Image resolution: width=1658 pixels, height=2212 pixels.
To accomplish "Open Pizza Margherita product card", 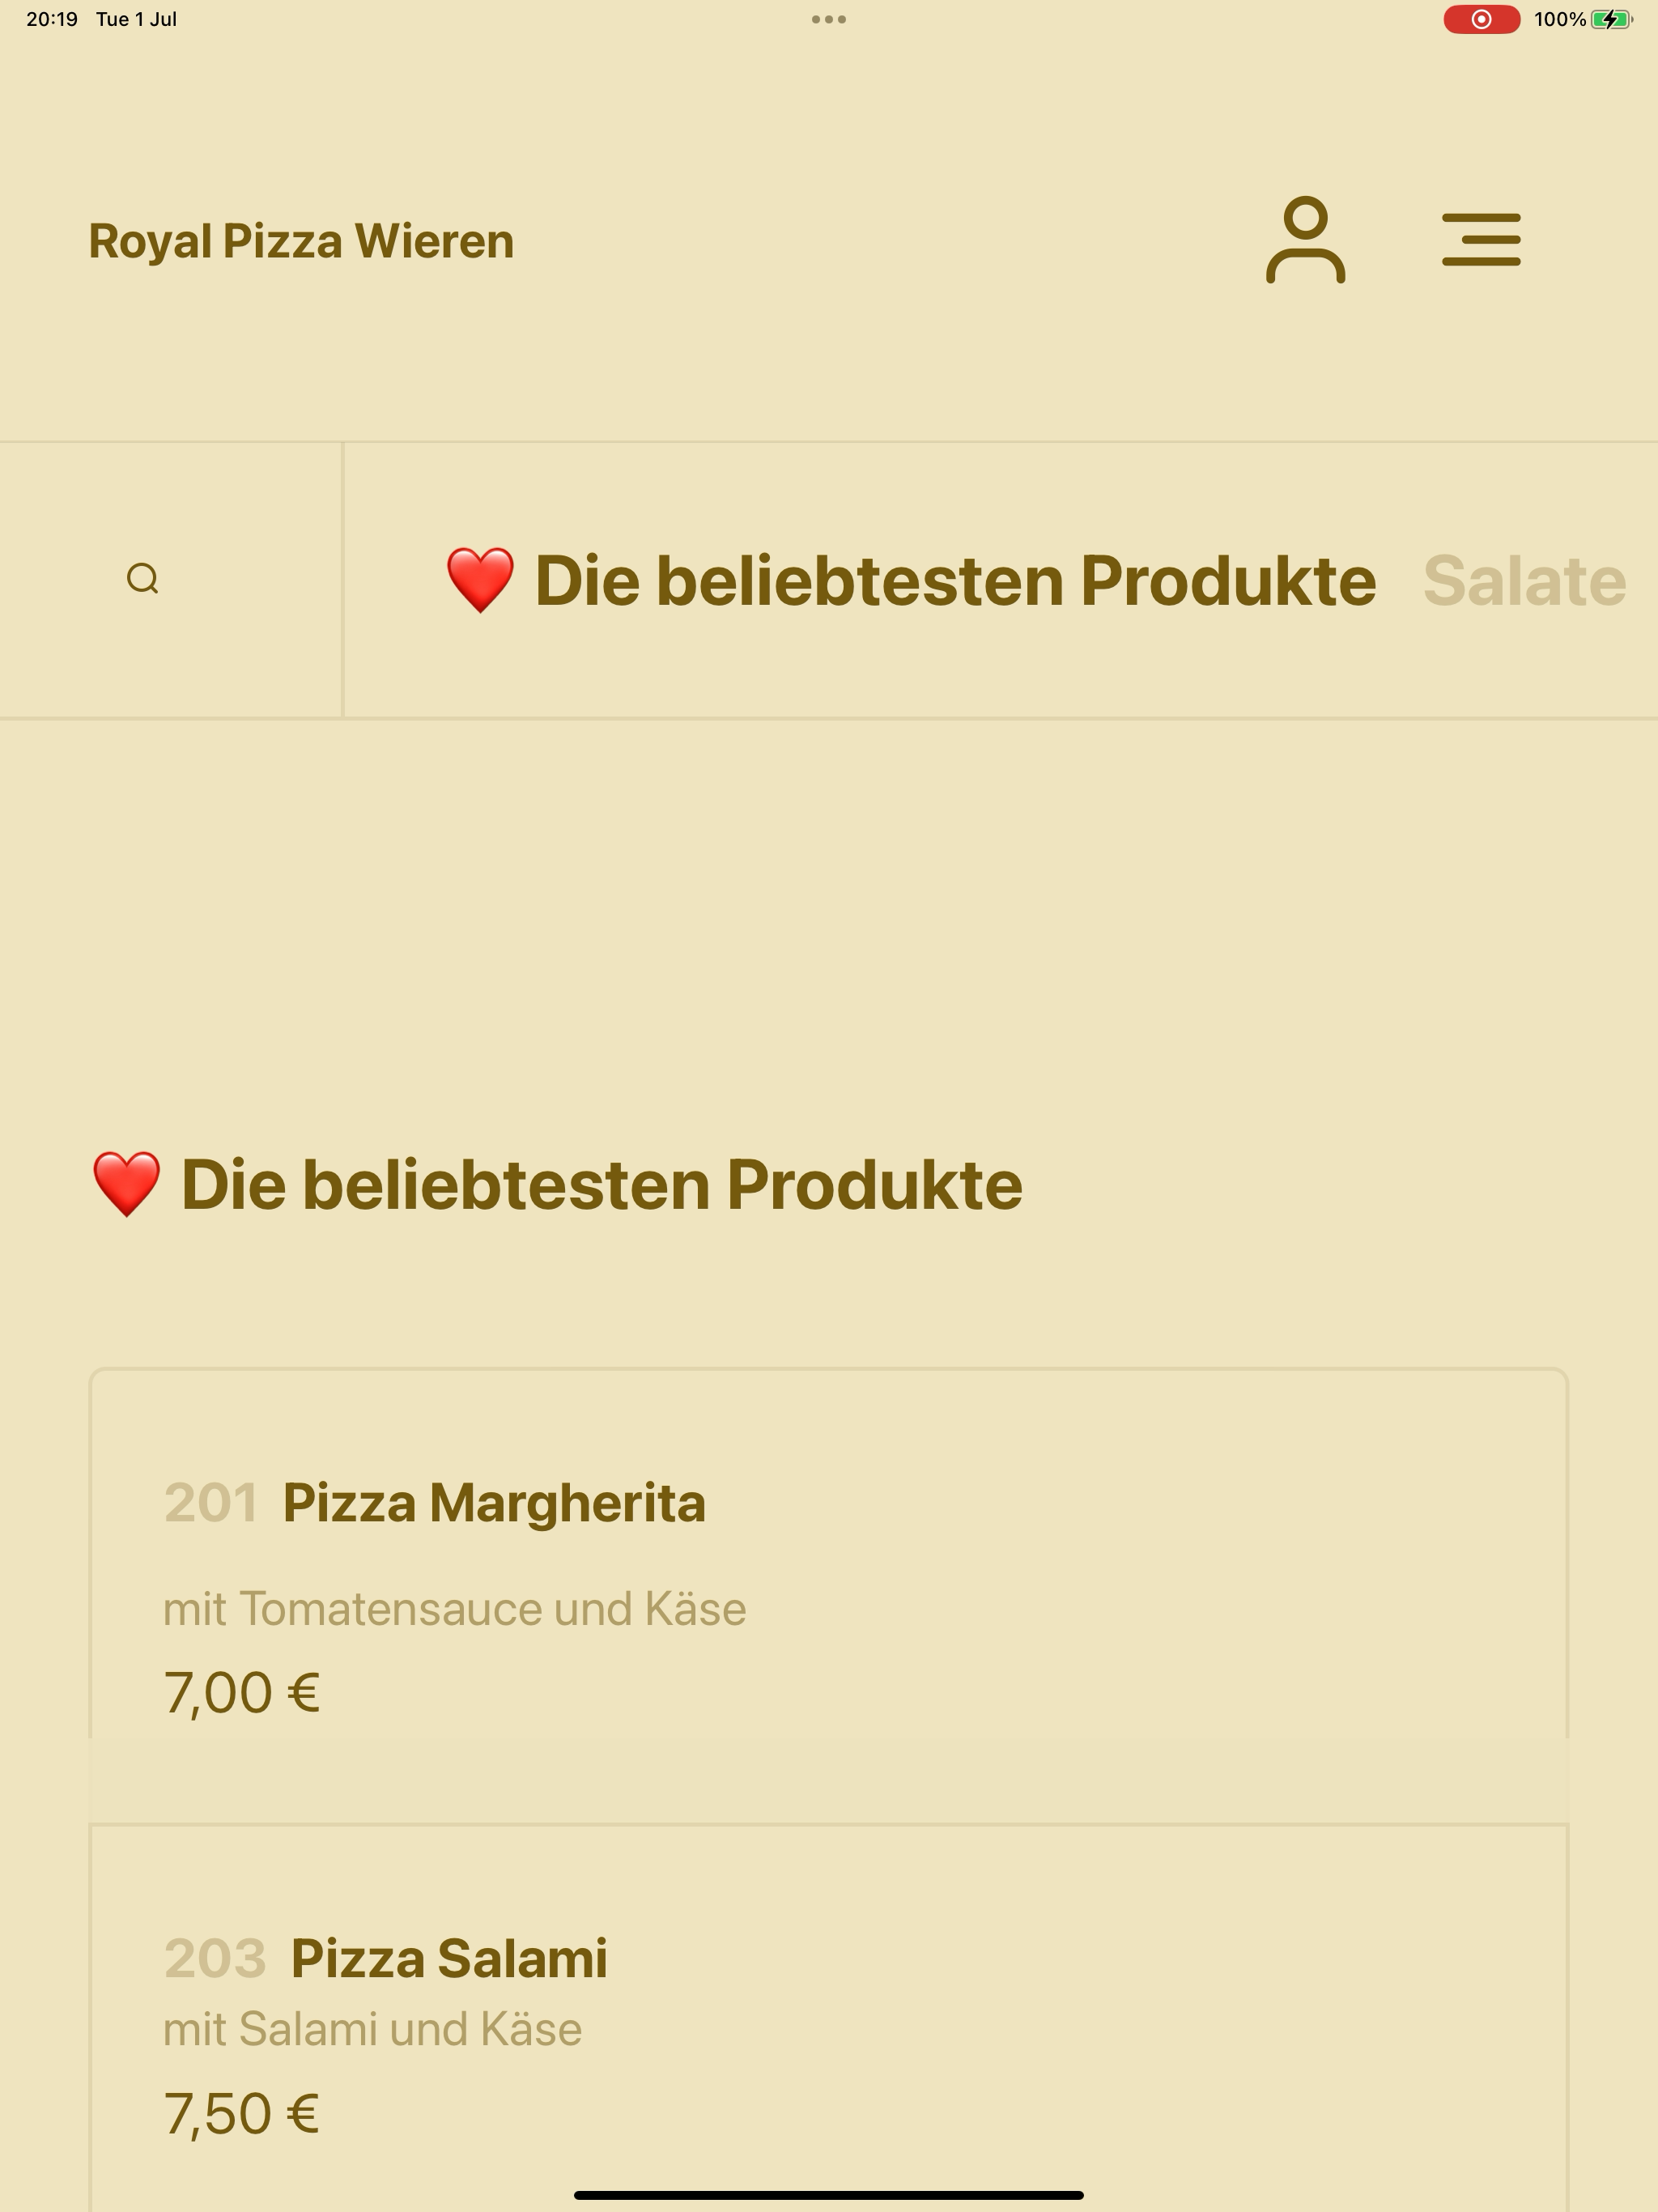I will [x=829, y=1595].
